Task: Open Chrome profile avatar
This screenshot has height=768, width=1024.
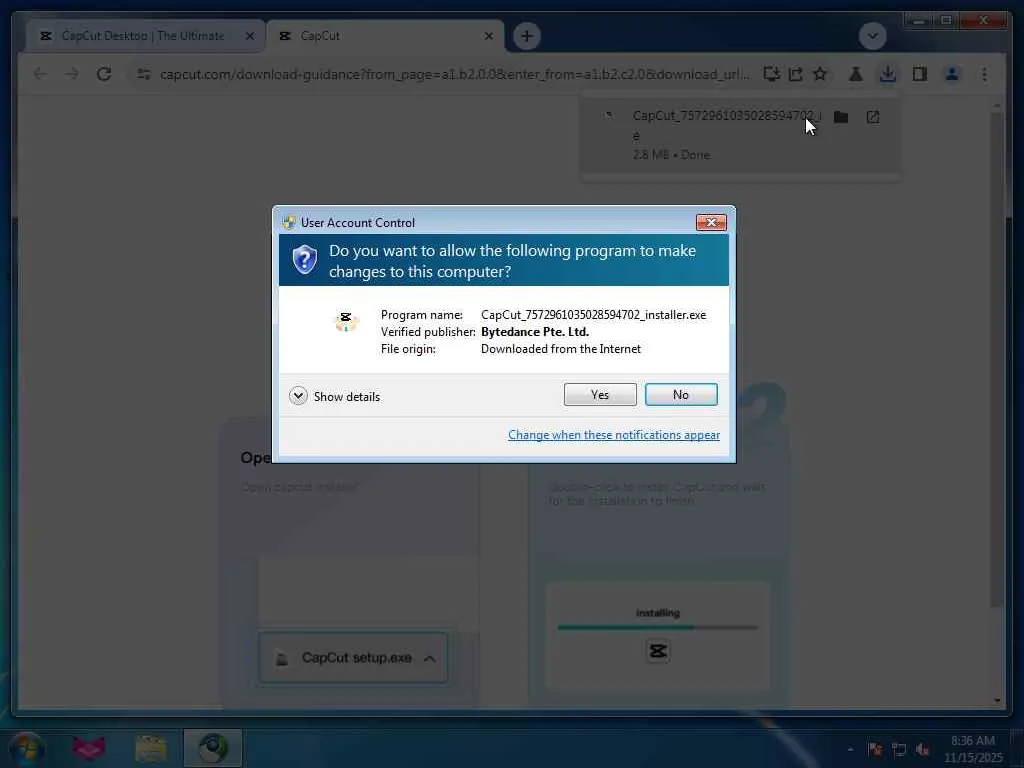Action: click(952, 74)
